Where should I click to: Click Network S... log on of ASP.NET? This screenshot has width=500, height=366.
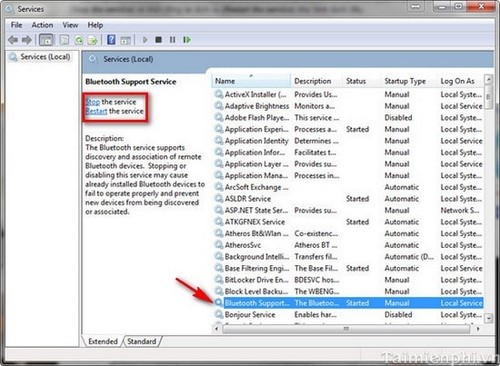[x=460, y=210]
